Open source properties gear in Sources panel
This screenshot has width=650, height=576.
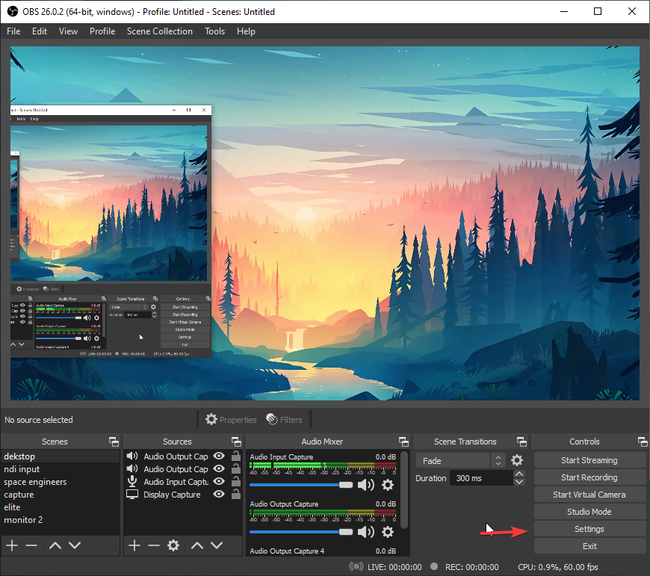(173, 545)
